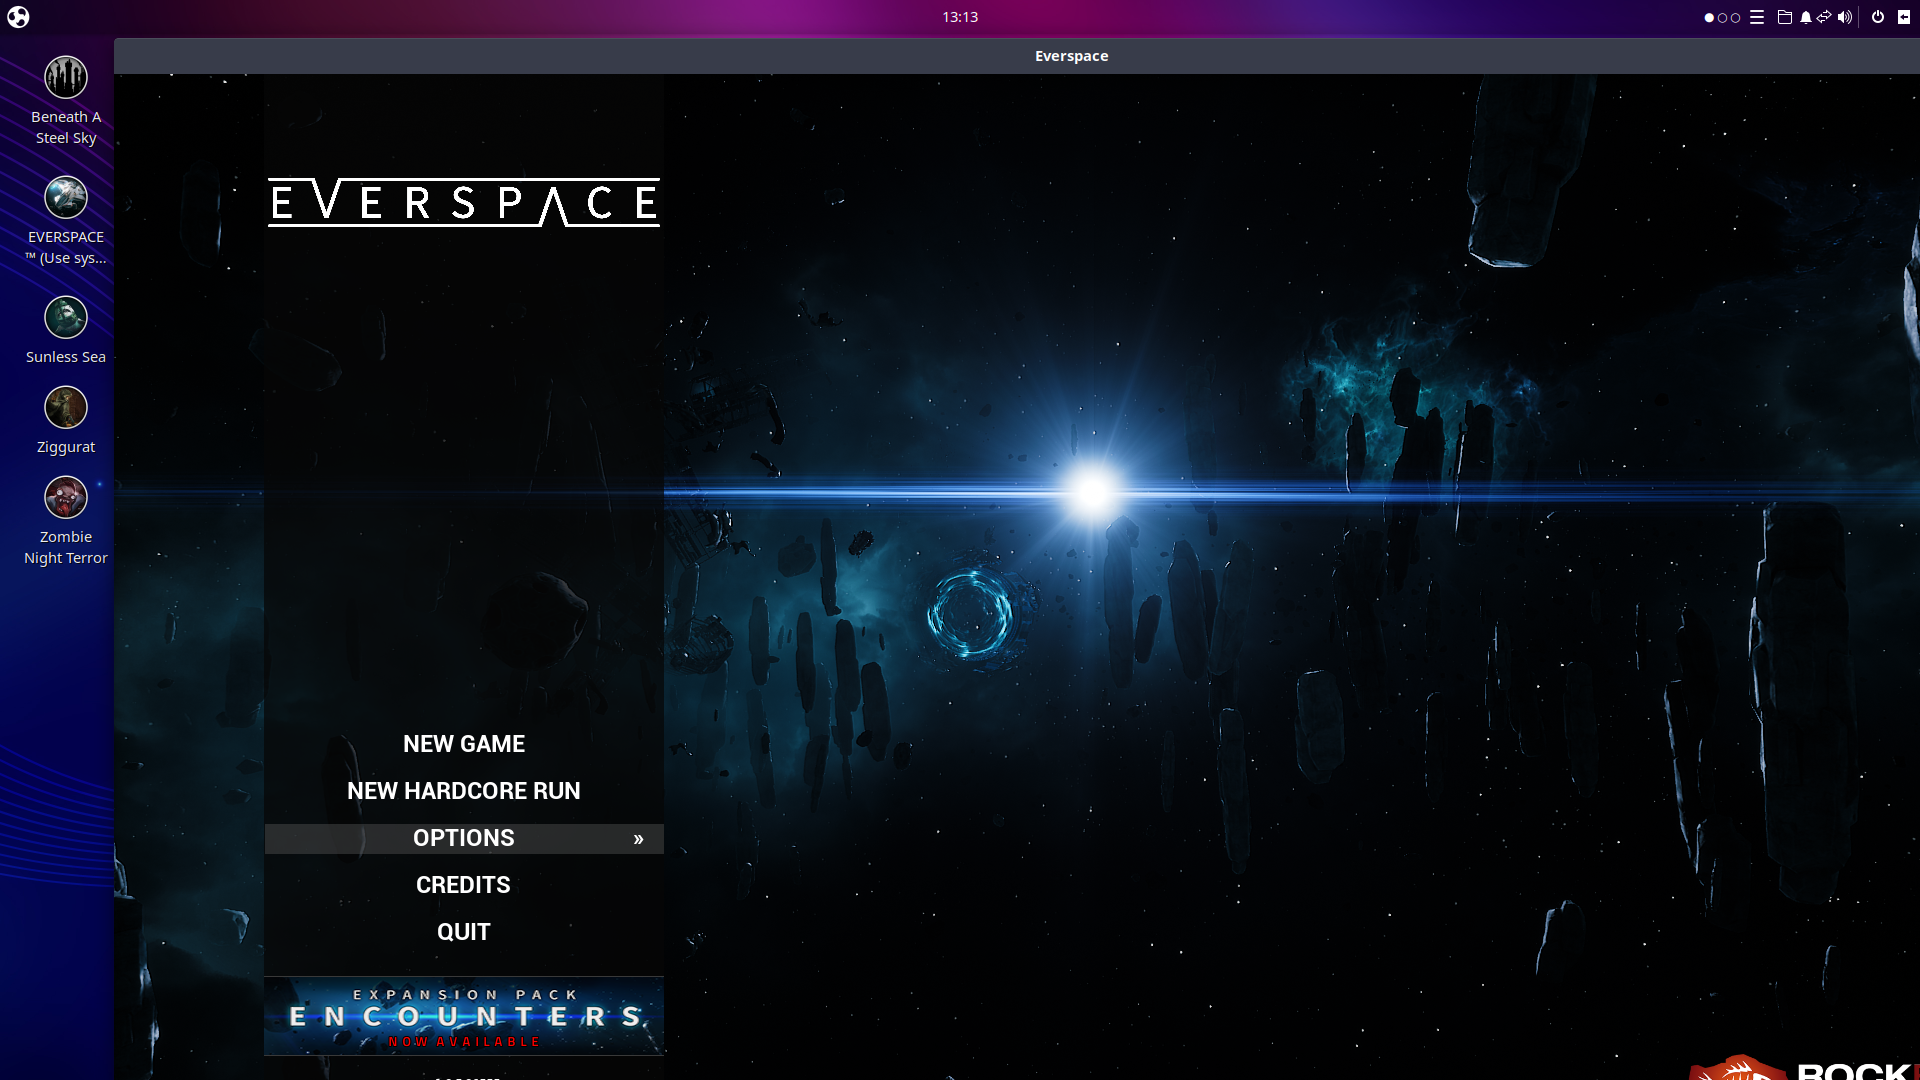1920x1080 pixels.
Task: Open the Beneath A Steel Sky launcher icon
Action: click(66, 78)
